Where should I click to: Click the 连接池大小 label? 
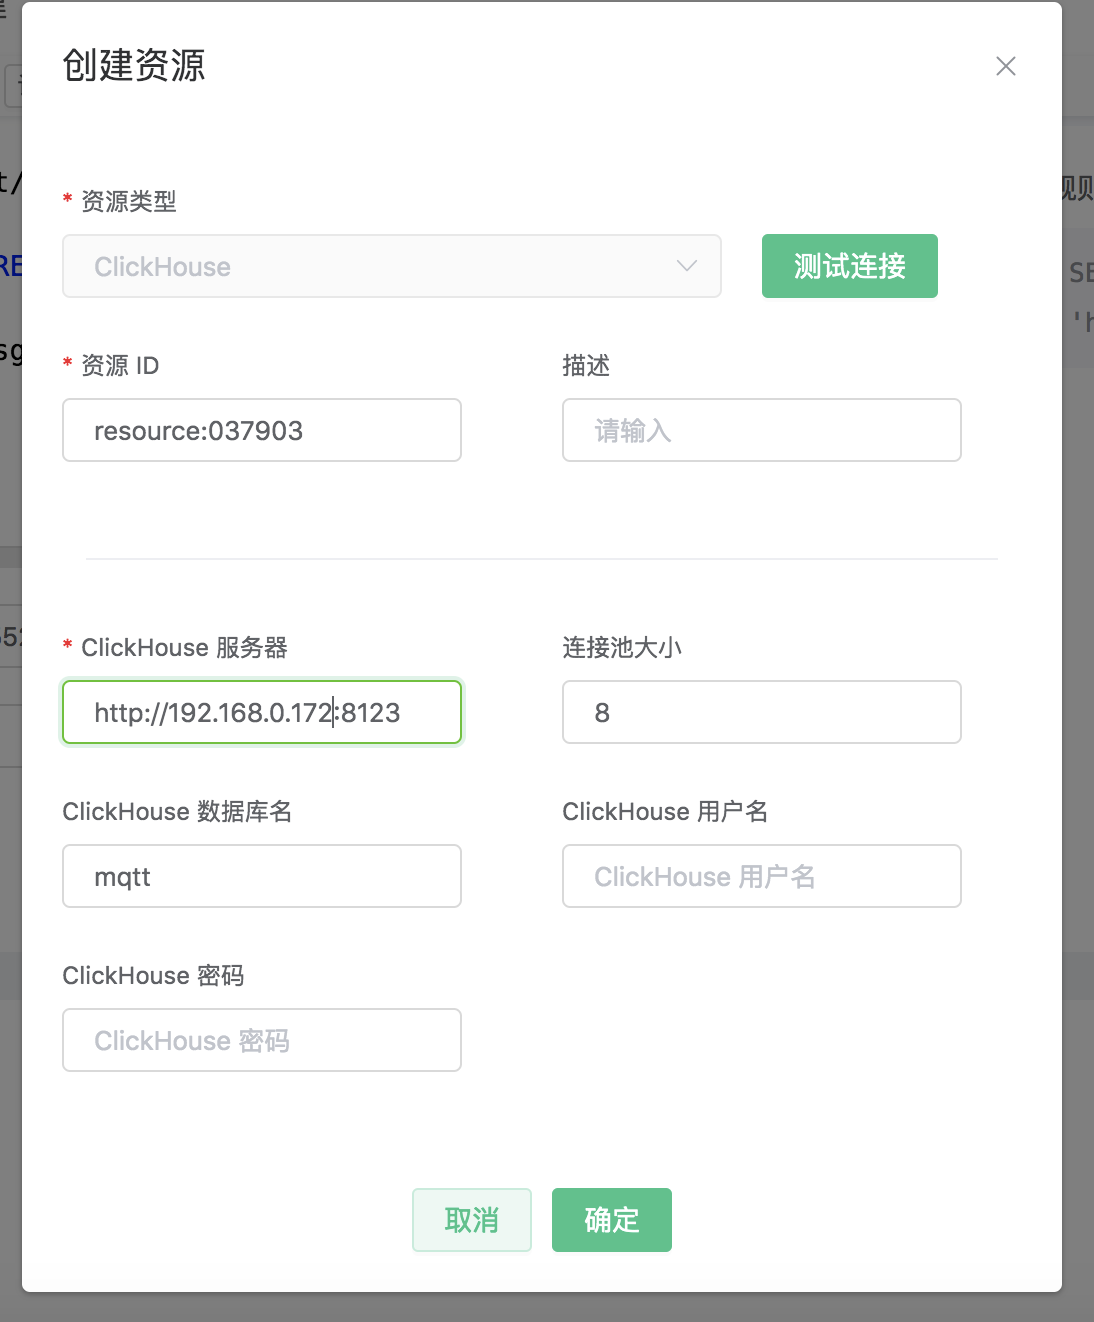621,648
